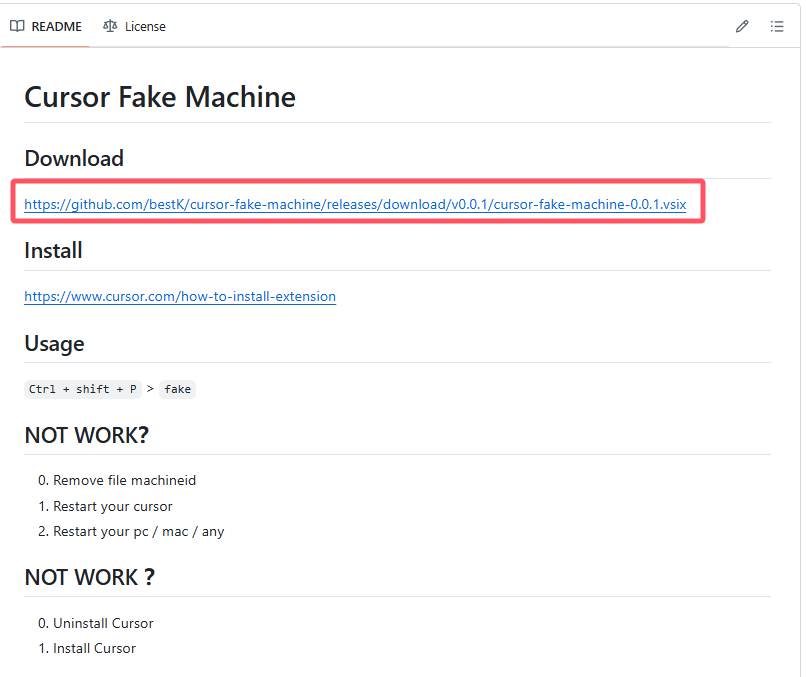The height and width of the screenshot is (677, 806).
Task: Click the Download section heading
Action: click(x=74, y=158)
